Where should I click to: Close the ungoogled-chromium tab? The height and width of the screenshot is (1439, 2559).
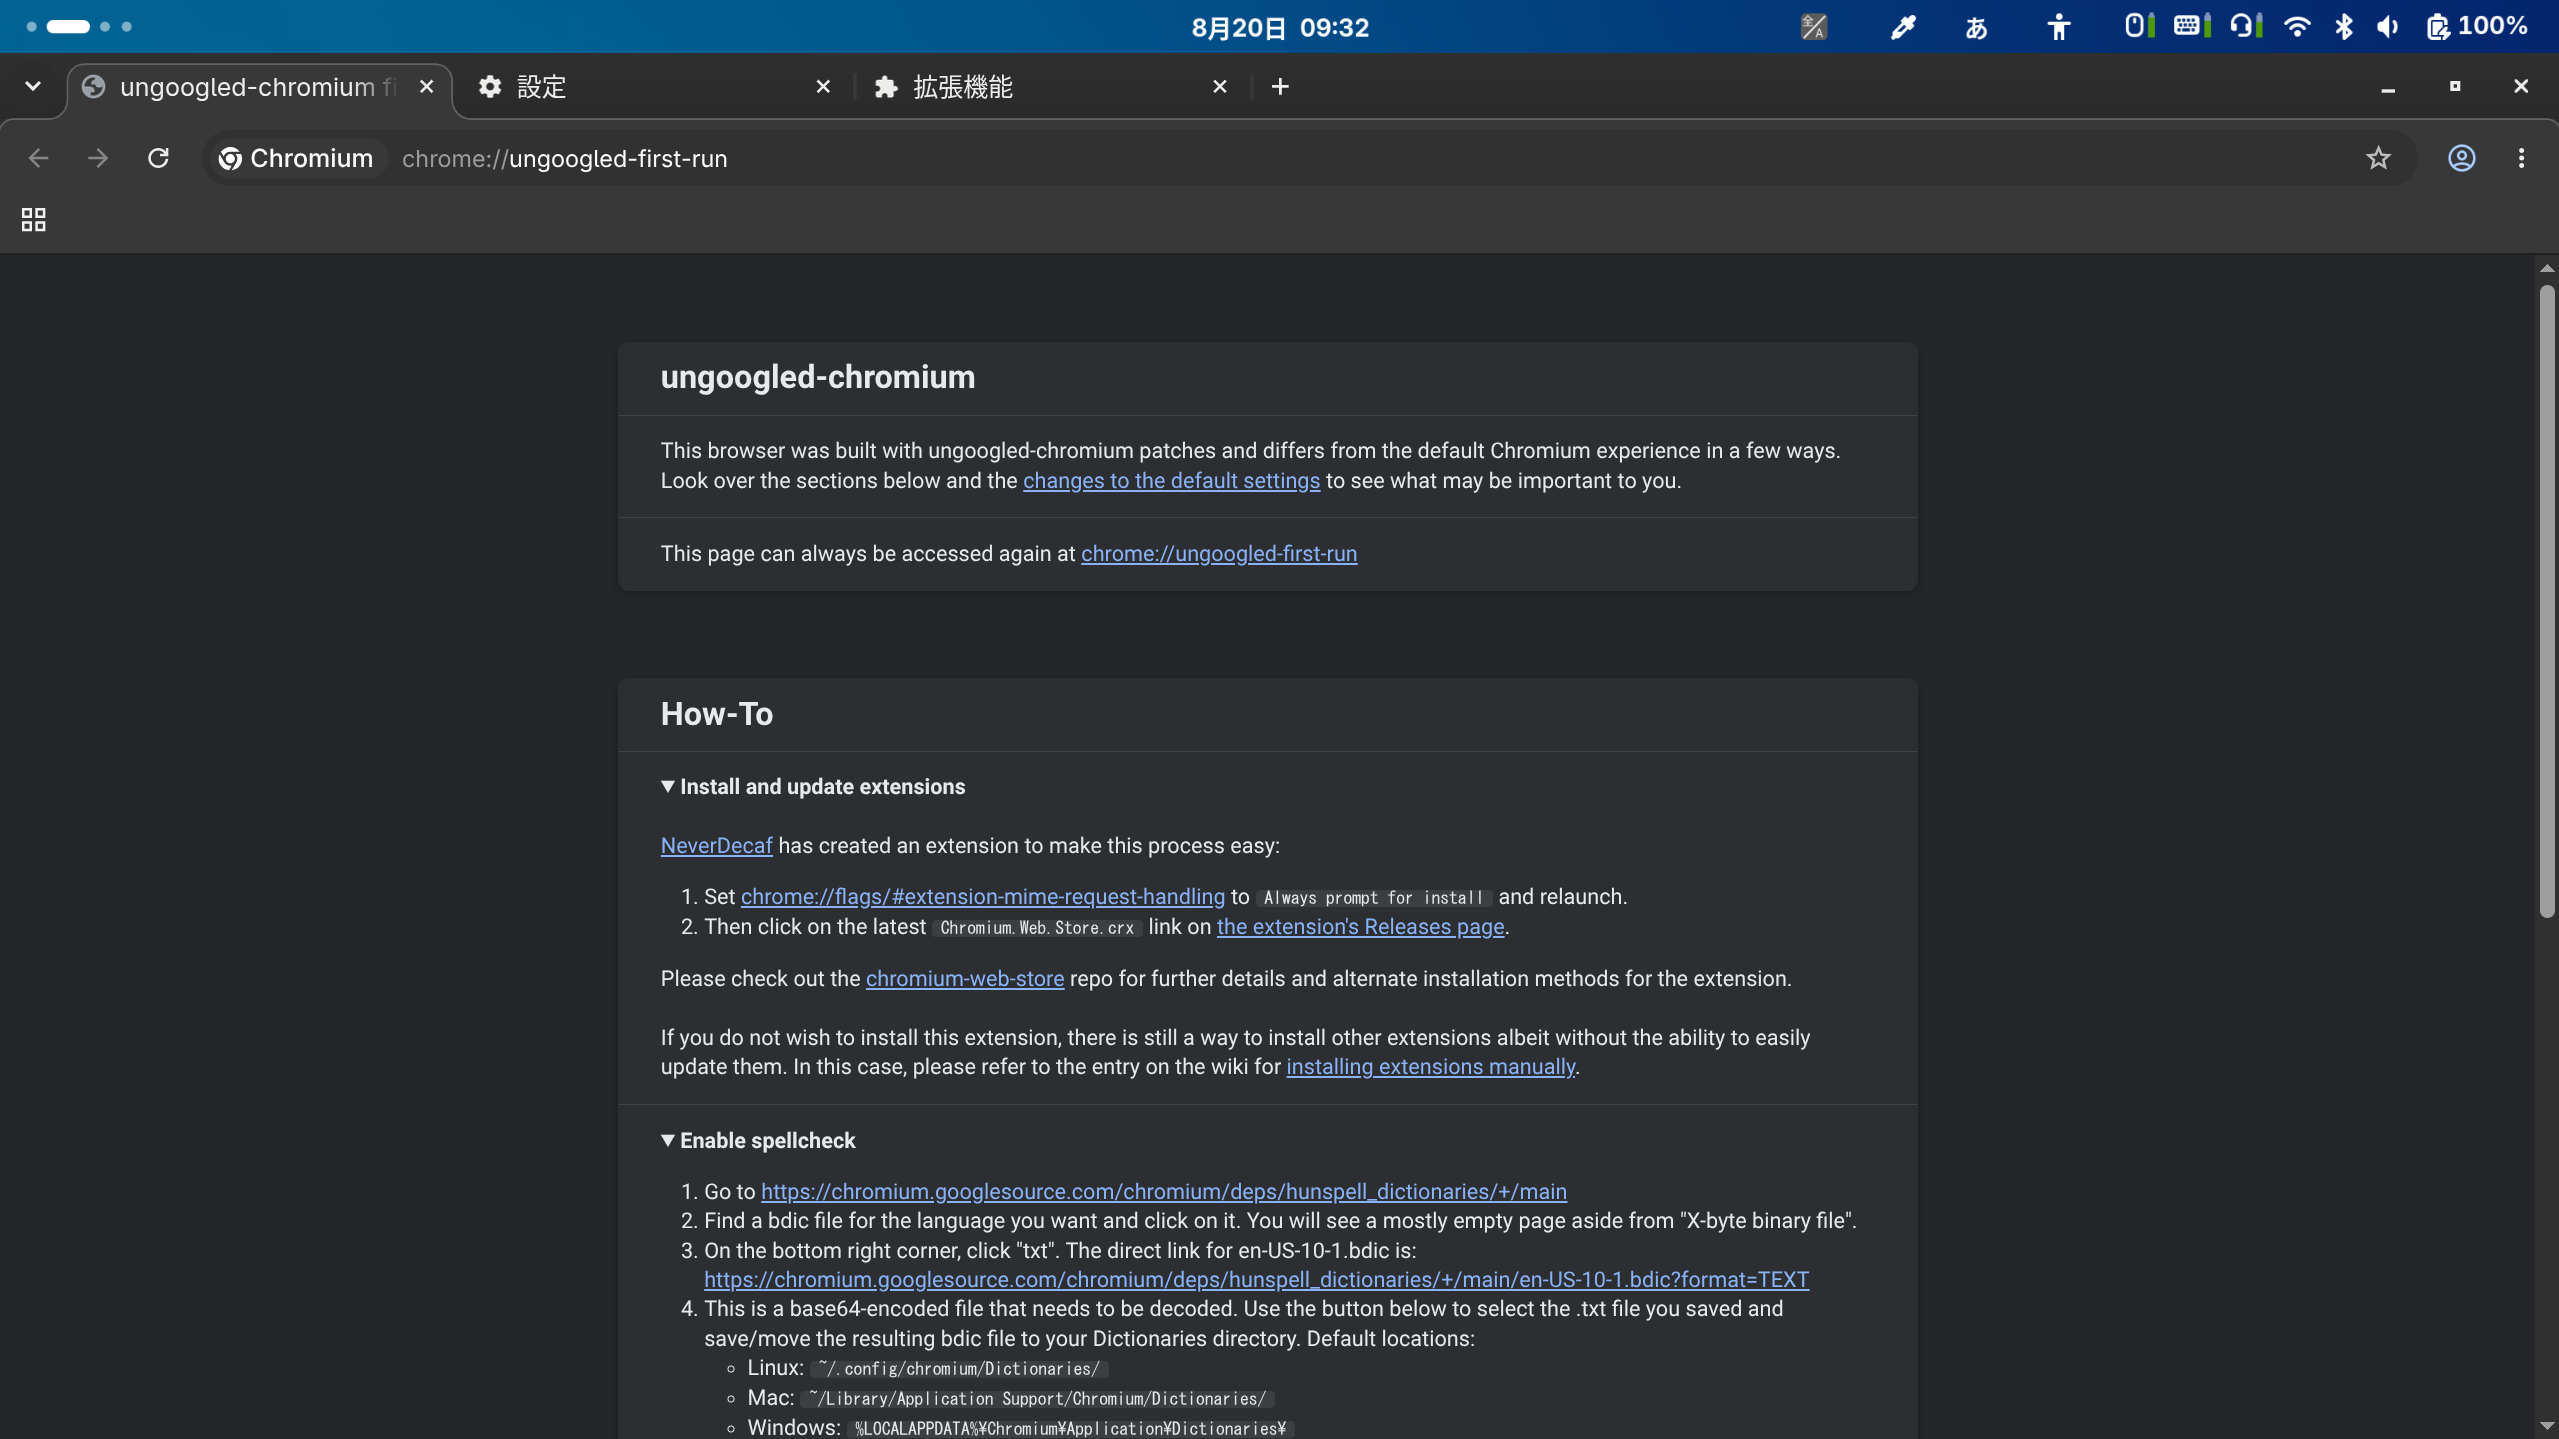point(426,87)
